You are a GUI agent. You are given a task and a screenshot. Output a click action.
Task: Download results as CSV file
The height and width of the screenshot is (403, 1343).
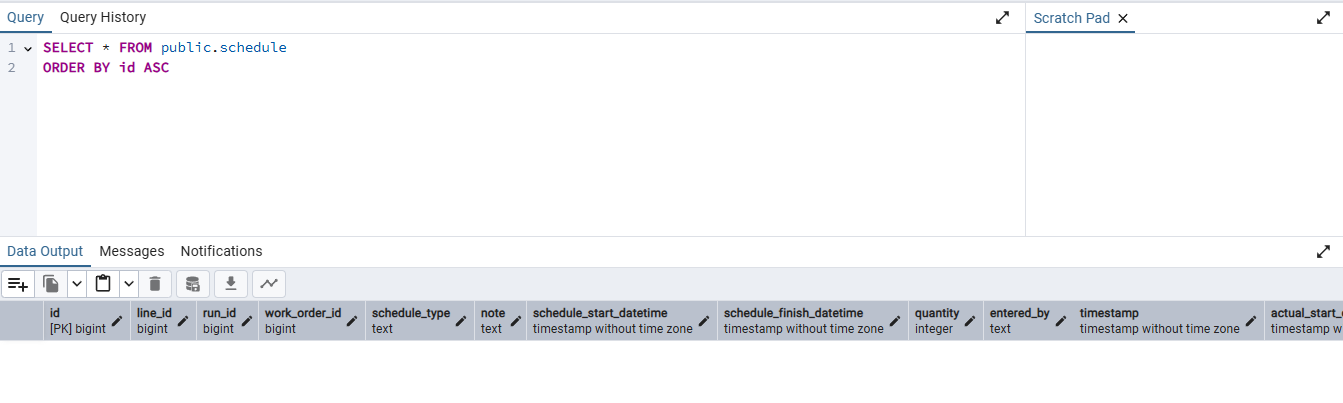click(x=230, y=284)
